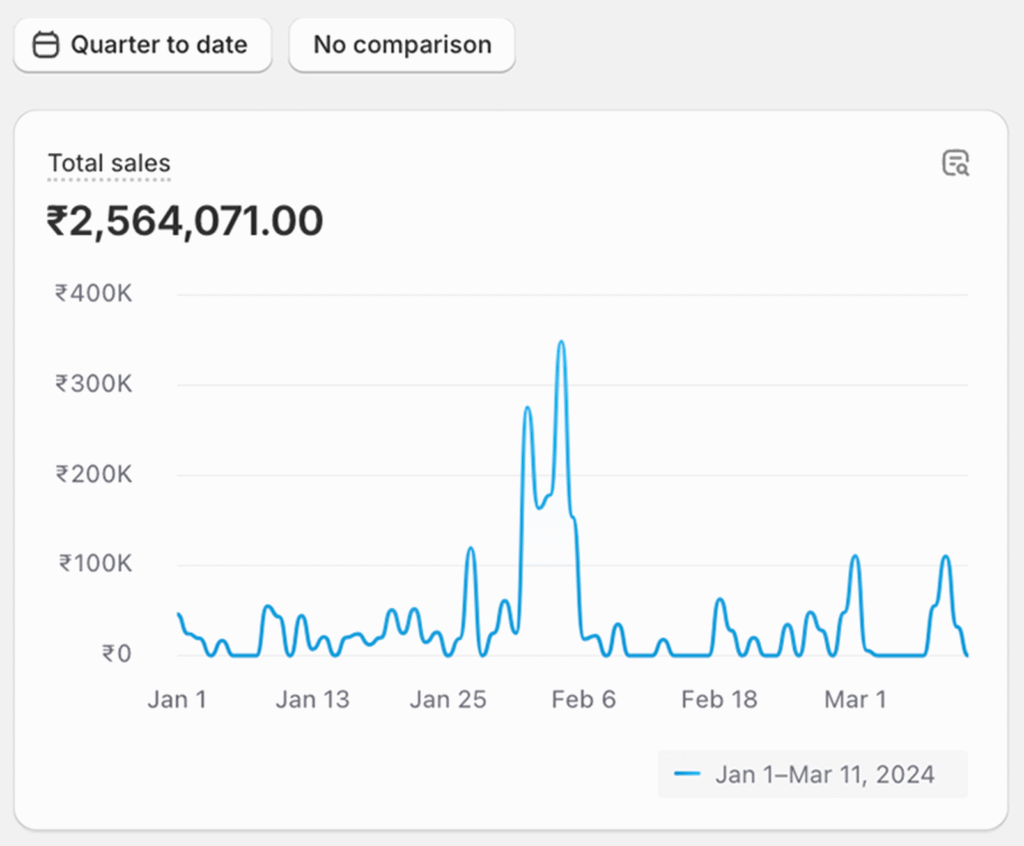Screen dimensions: 1024x846
Task: Click the calendar icon beside Quarter to date
Action: point(46,45)
